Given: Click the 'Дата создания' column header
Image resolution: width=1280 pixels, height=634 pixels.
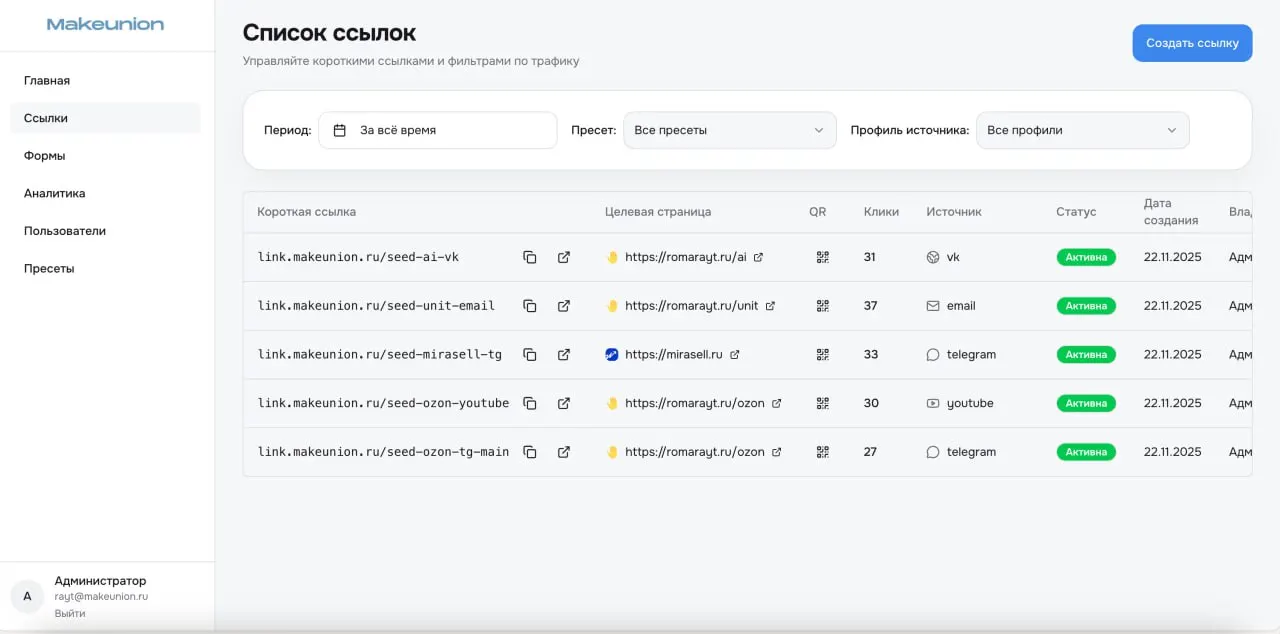Looking at the screenshot, I should click(x=1171, y=212).
